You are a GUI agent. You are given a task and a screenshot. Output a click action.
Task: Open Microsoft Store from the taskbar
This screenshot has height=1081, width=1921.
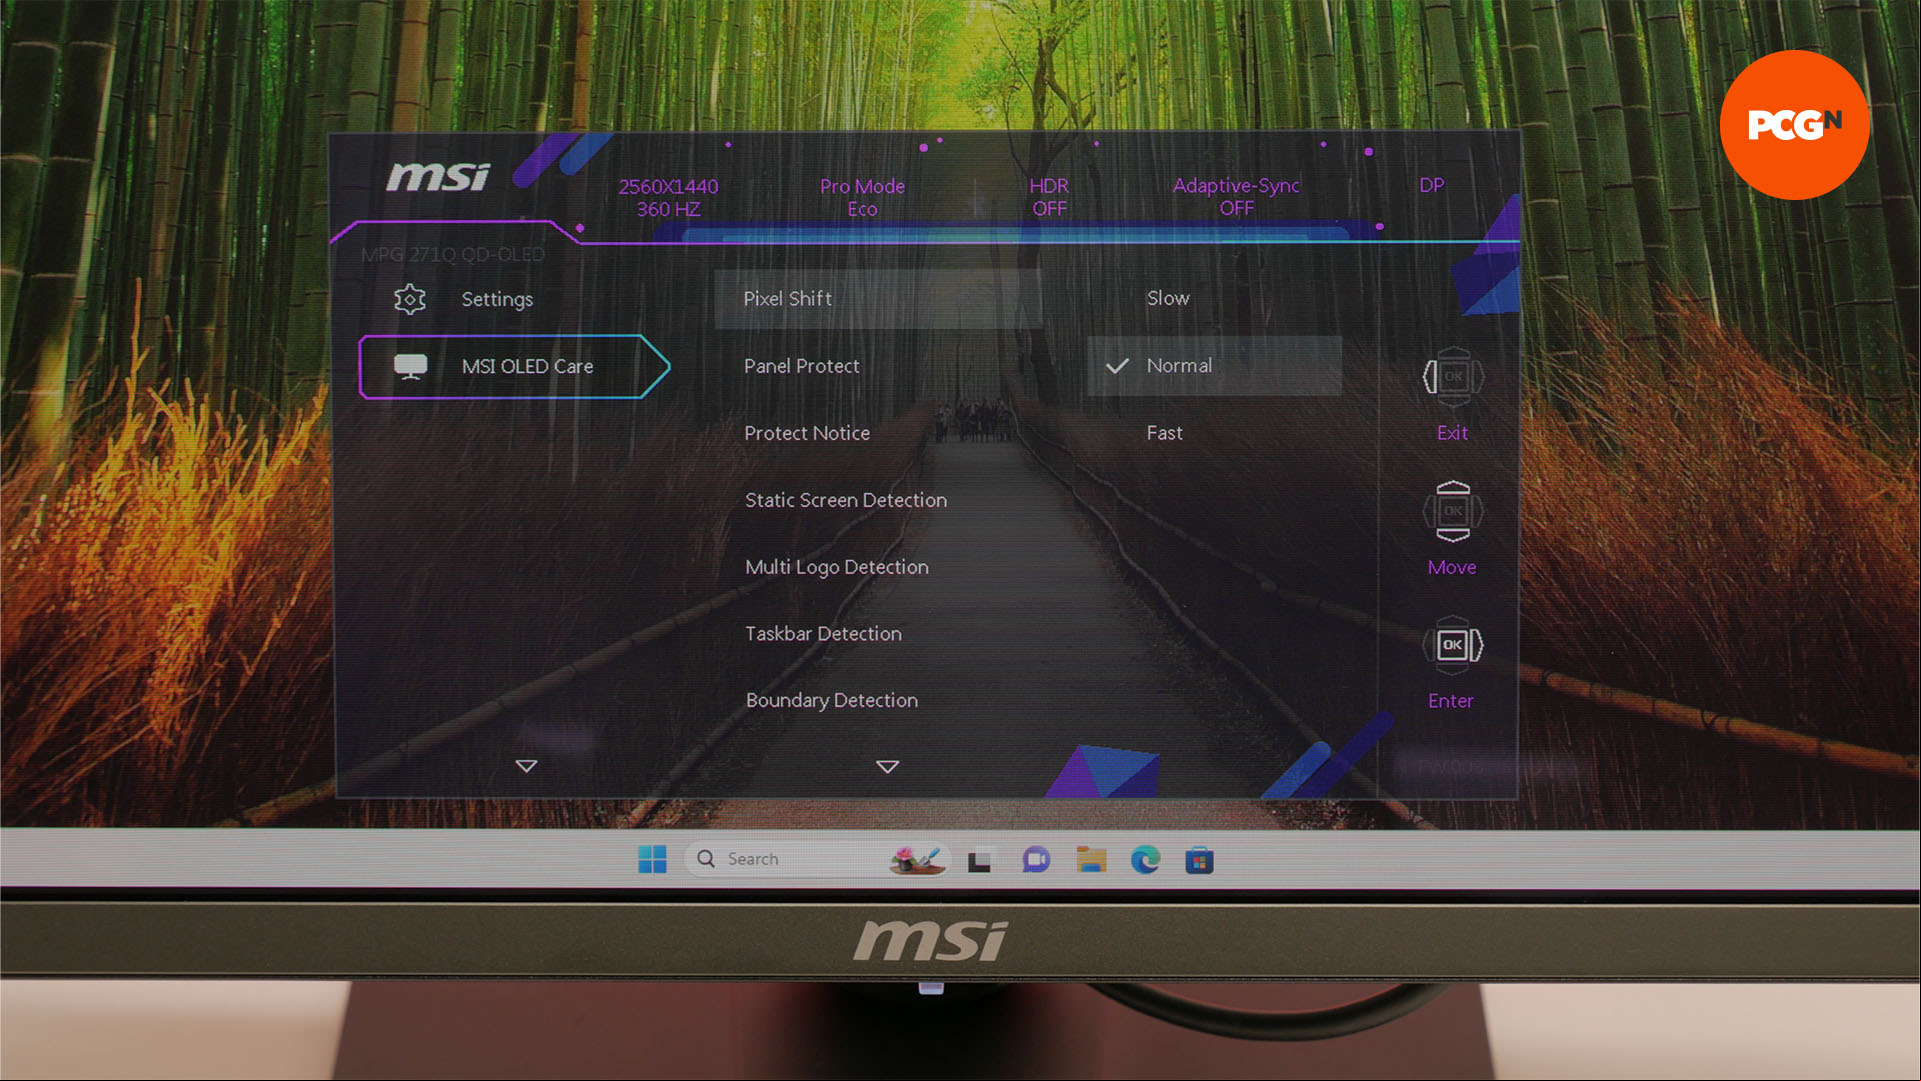coord(1199,860)
